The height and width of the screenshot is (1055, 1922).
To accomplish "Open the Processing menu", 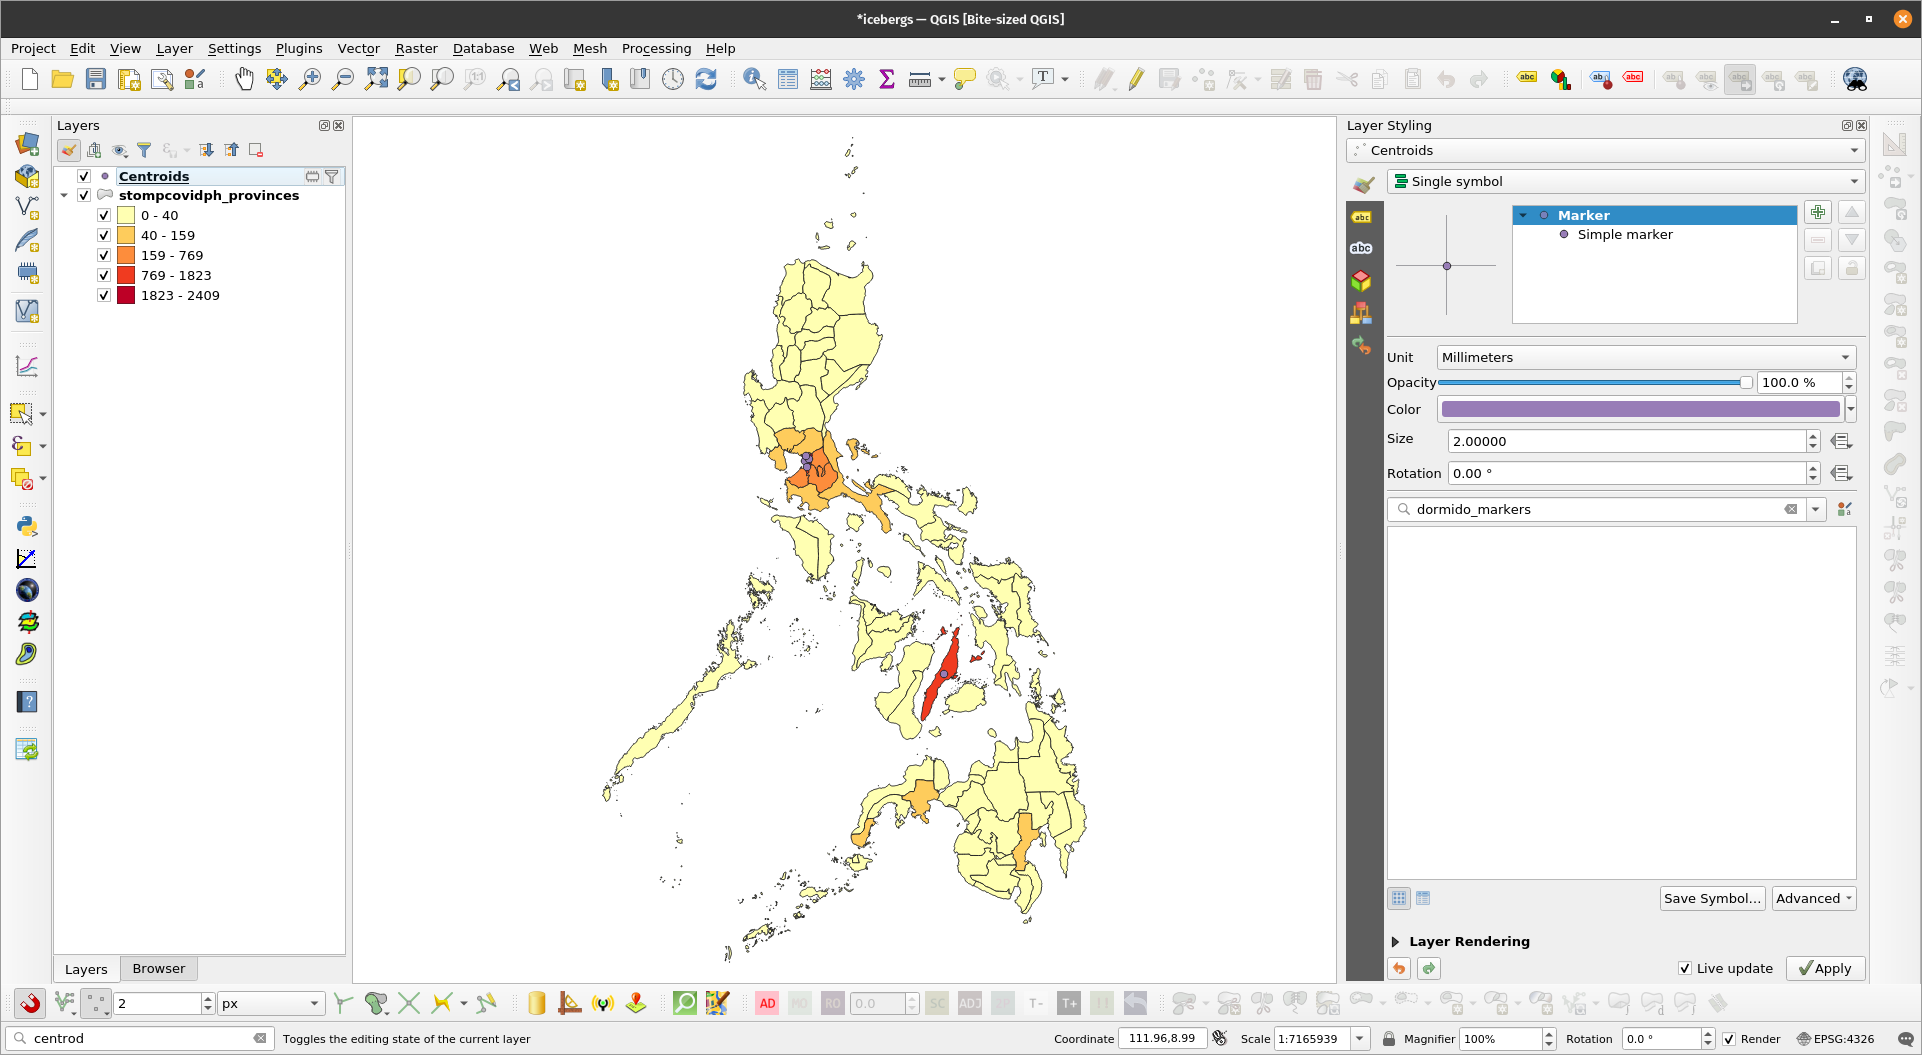I will coord(656,48).
